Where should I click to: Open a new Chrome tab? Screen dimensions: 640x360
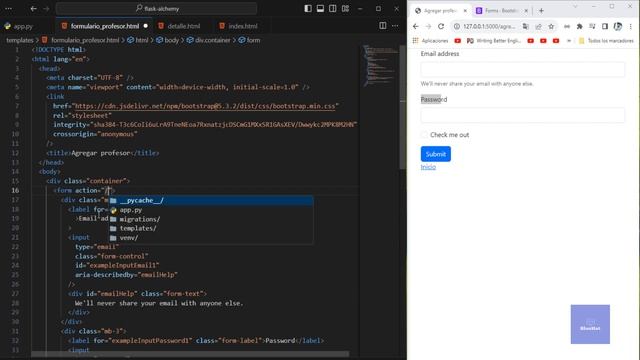click(x=541, y=11)
